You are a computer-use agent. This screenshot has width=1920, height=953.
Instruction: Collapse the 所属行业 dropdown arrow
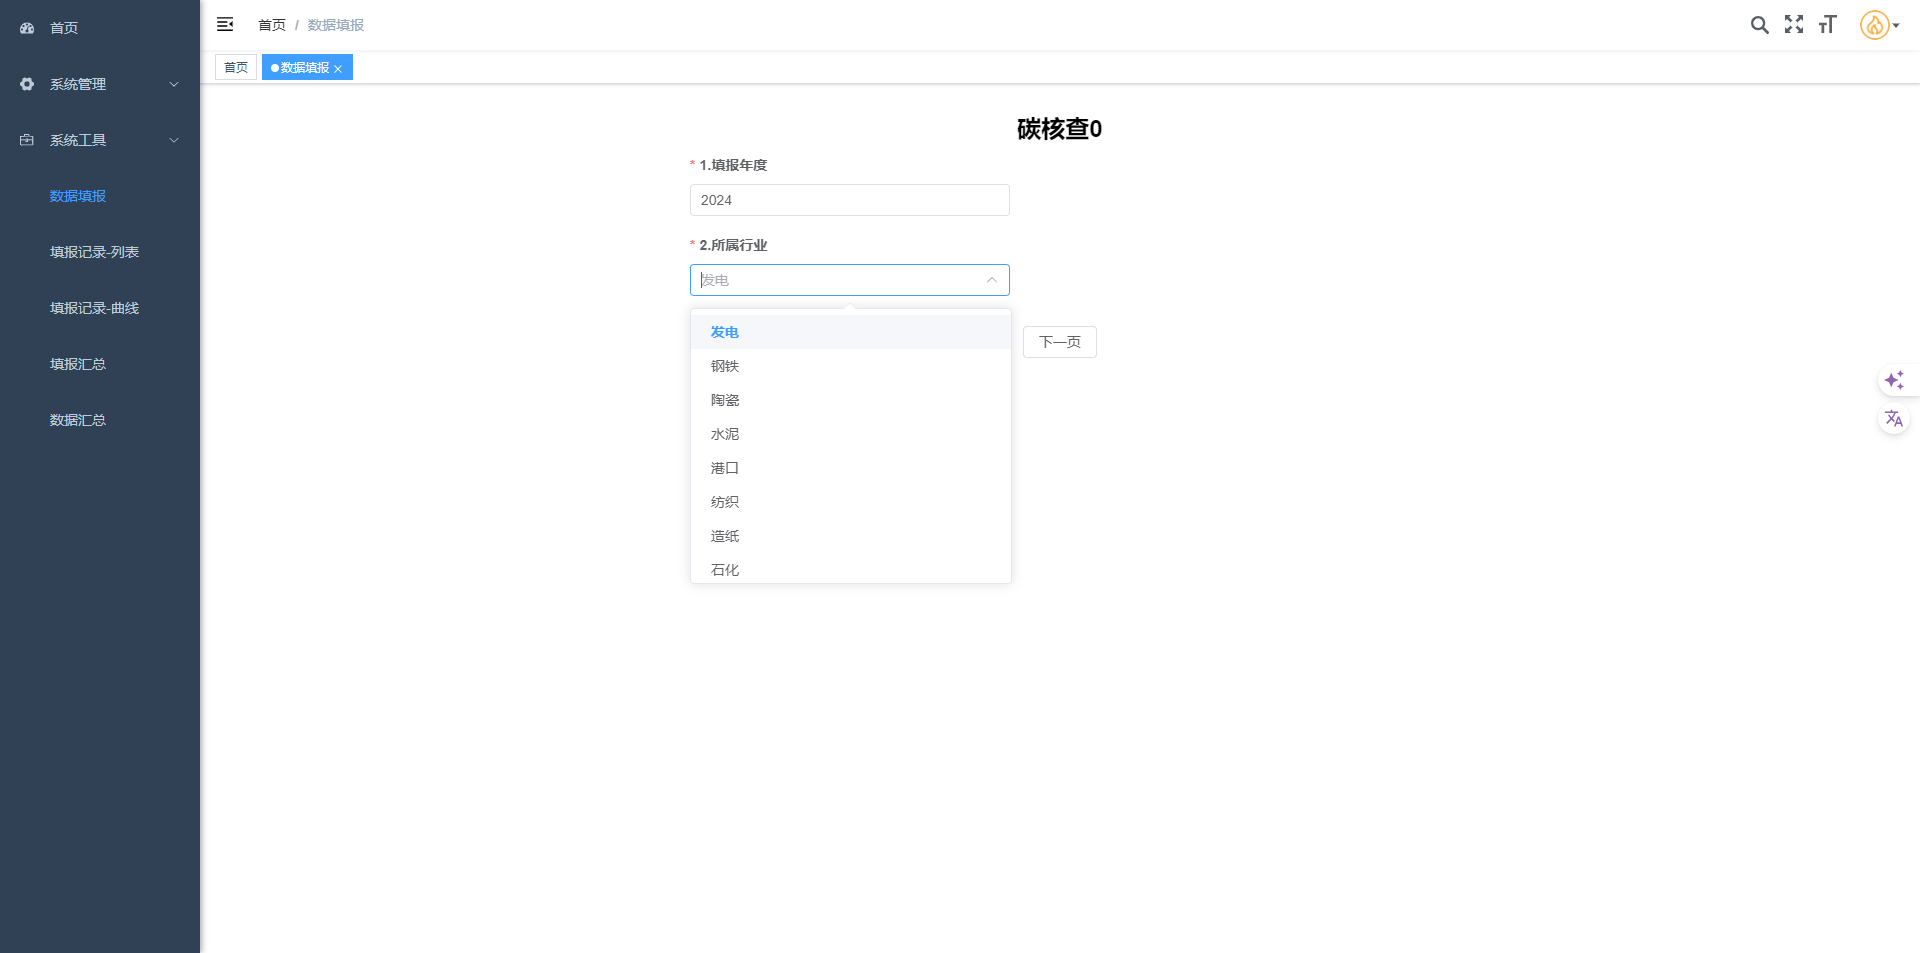[992, 280]
